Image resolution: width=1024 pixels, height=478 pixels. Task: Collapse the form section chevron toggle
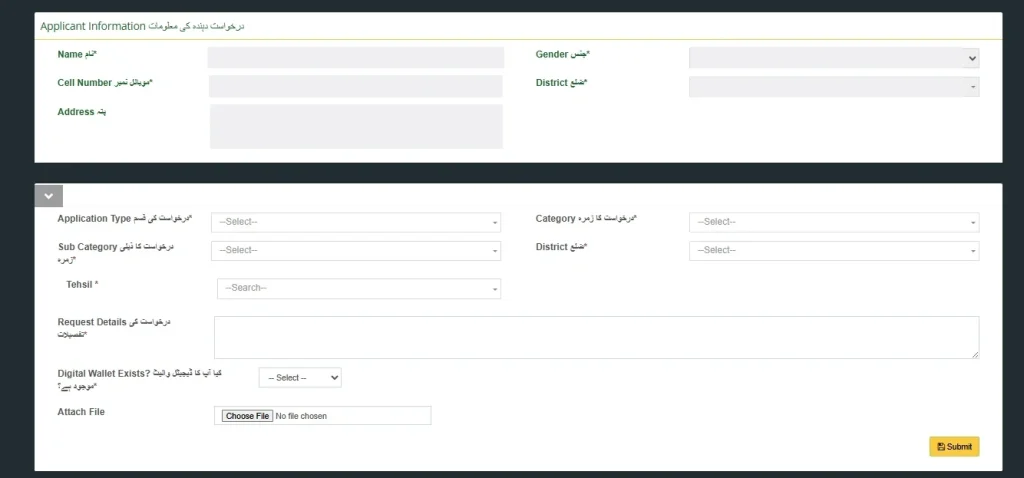click(48, 196)
